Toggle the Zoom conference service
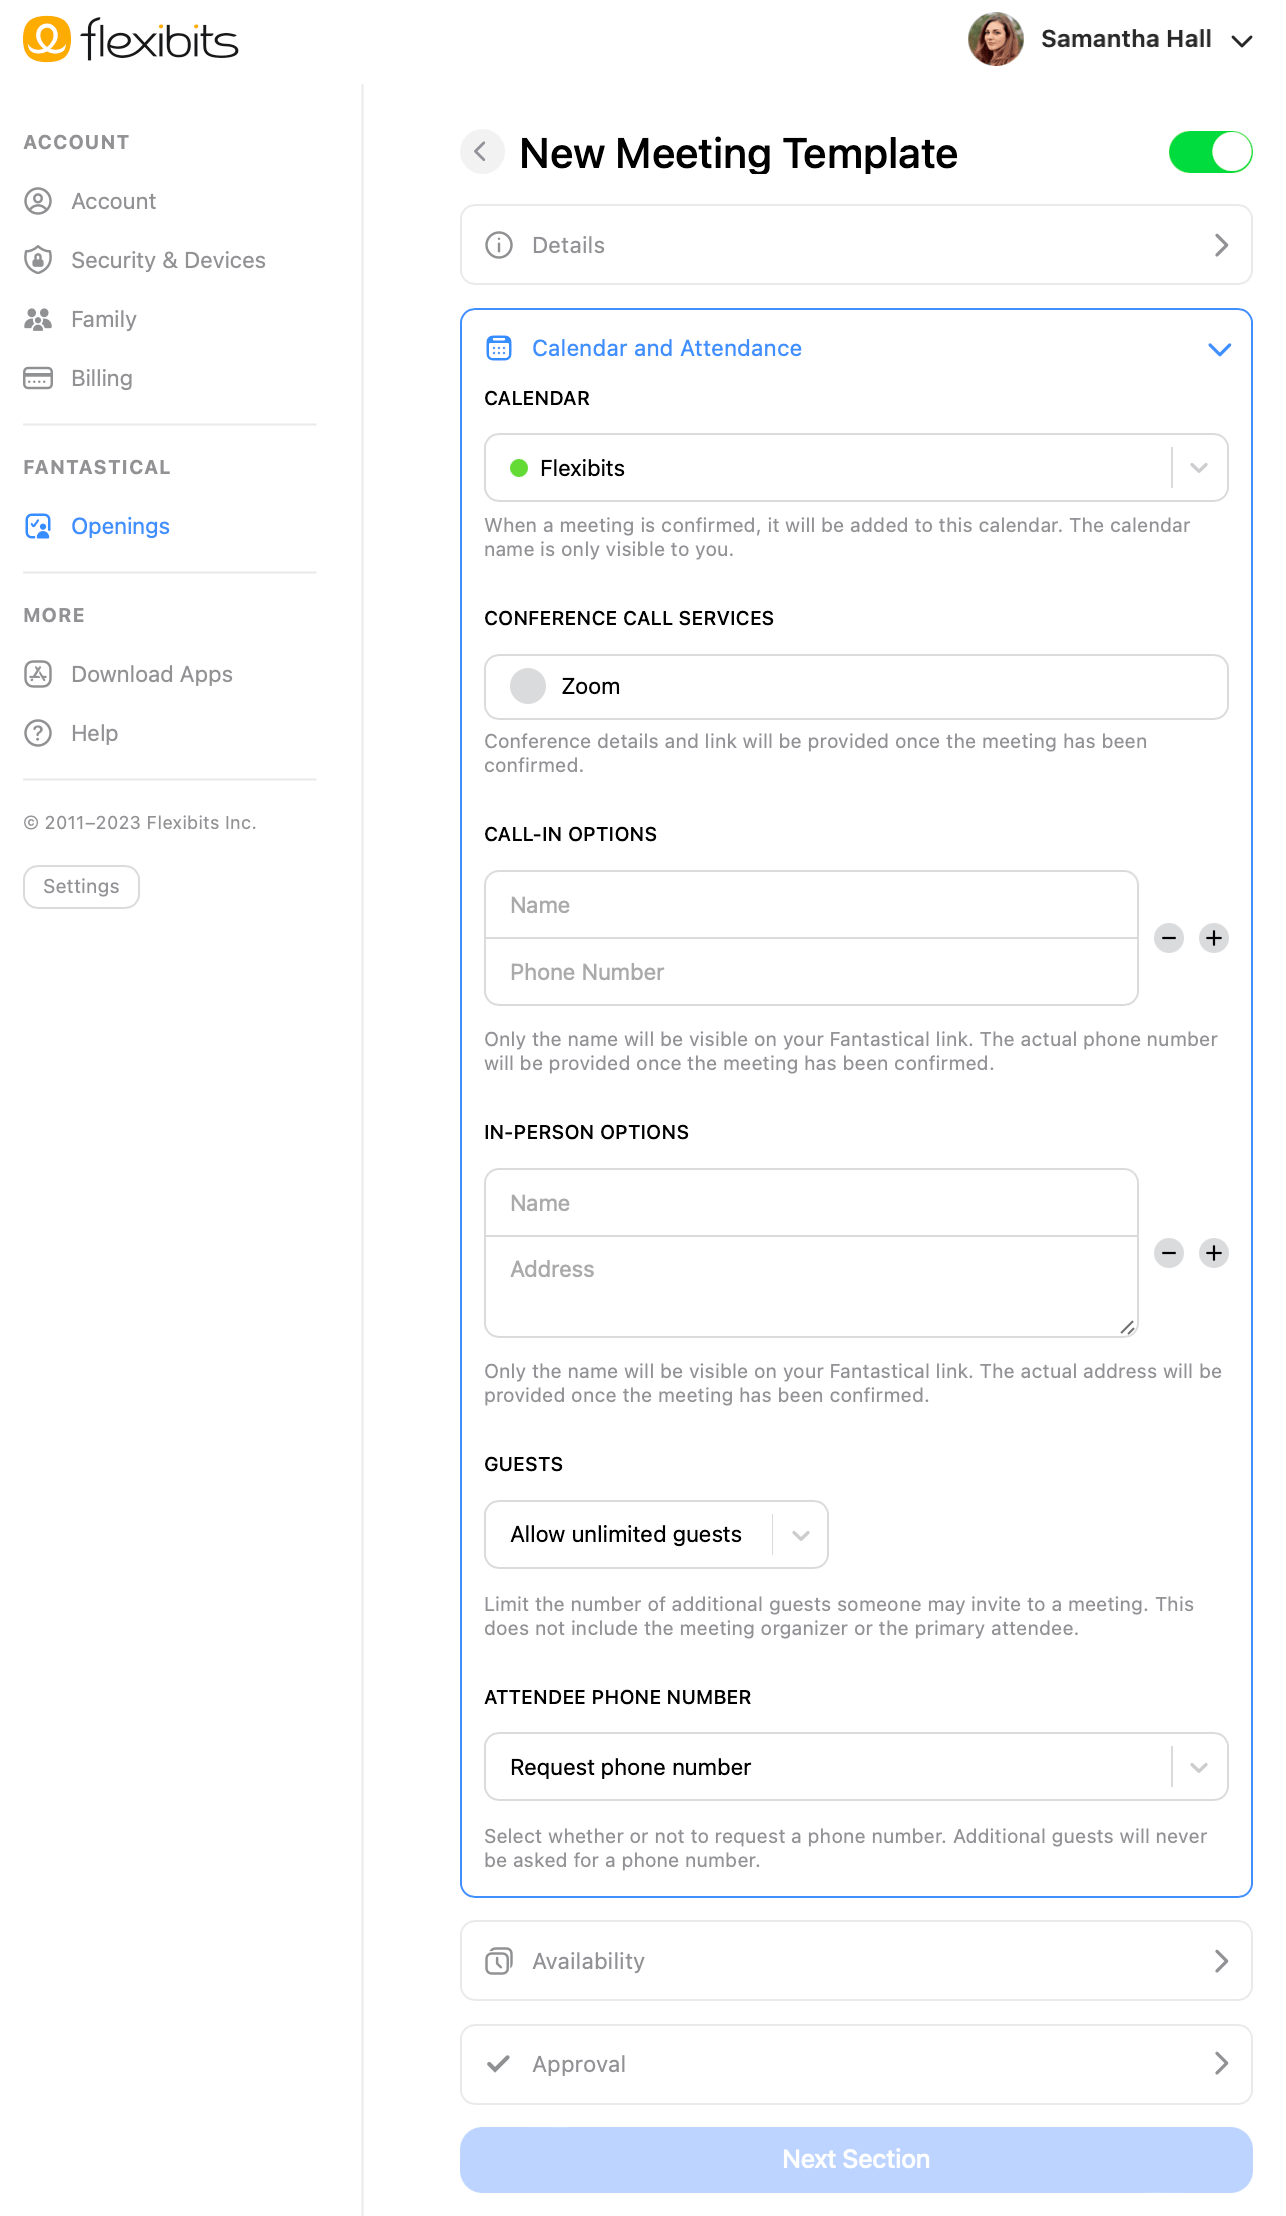This screenshot has width=1286, height=2216. coord(528,686)
